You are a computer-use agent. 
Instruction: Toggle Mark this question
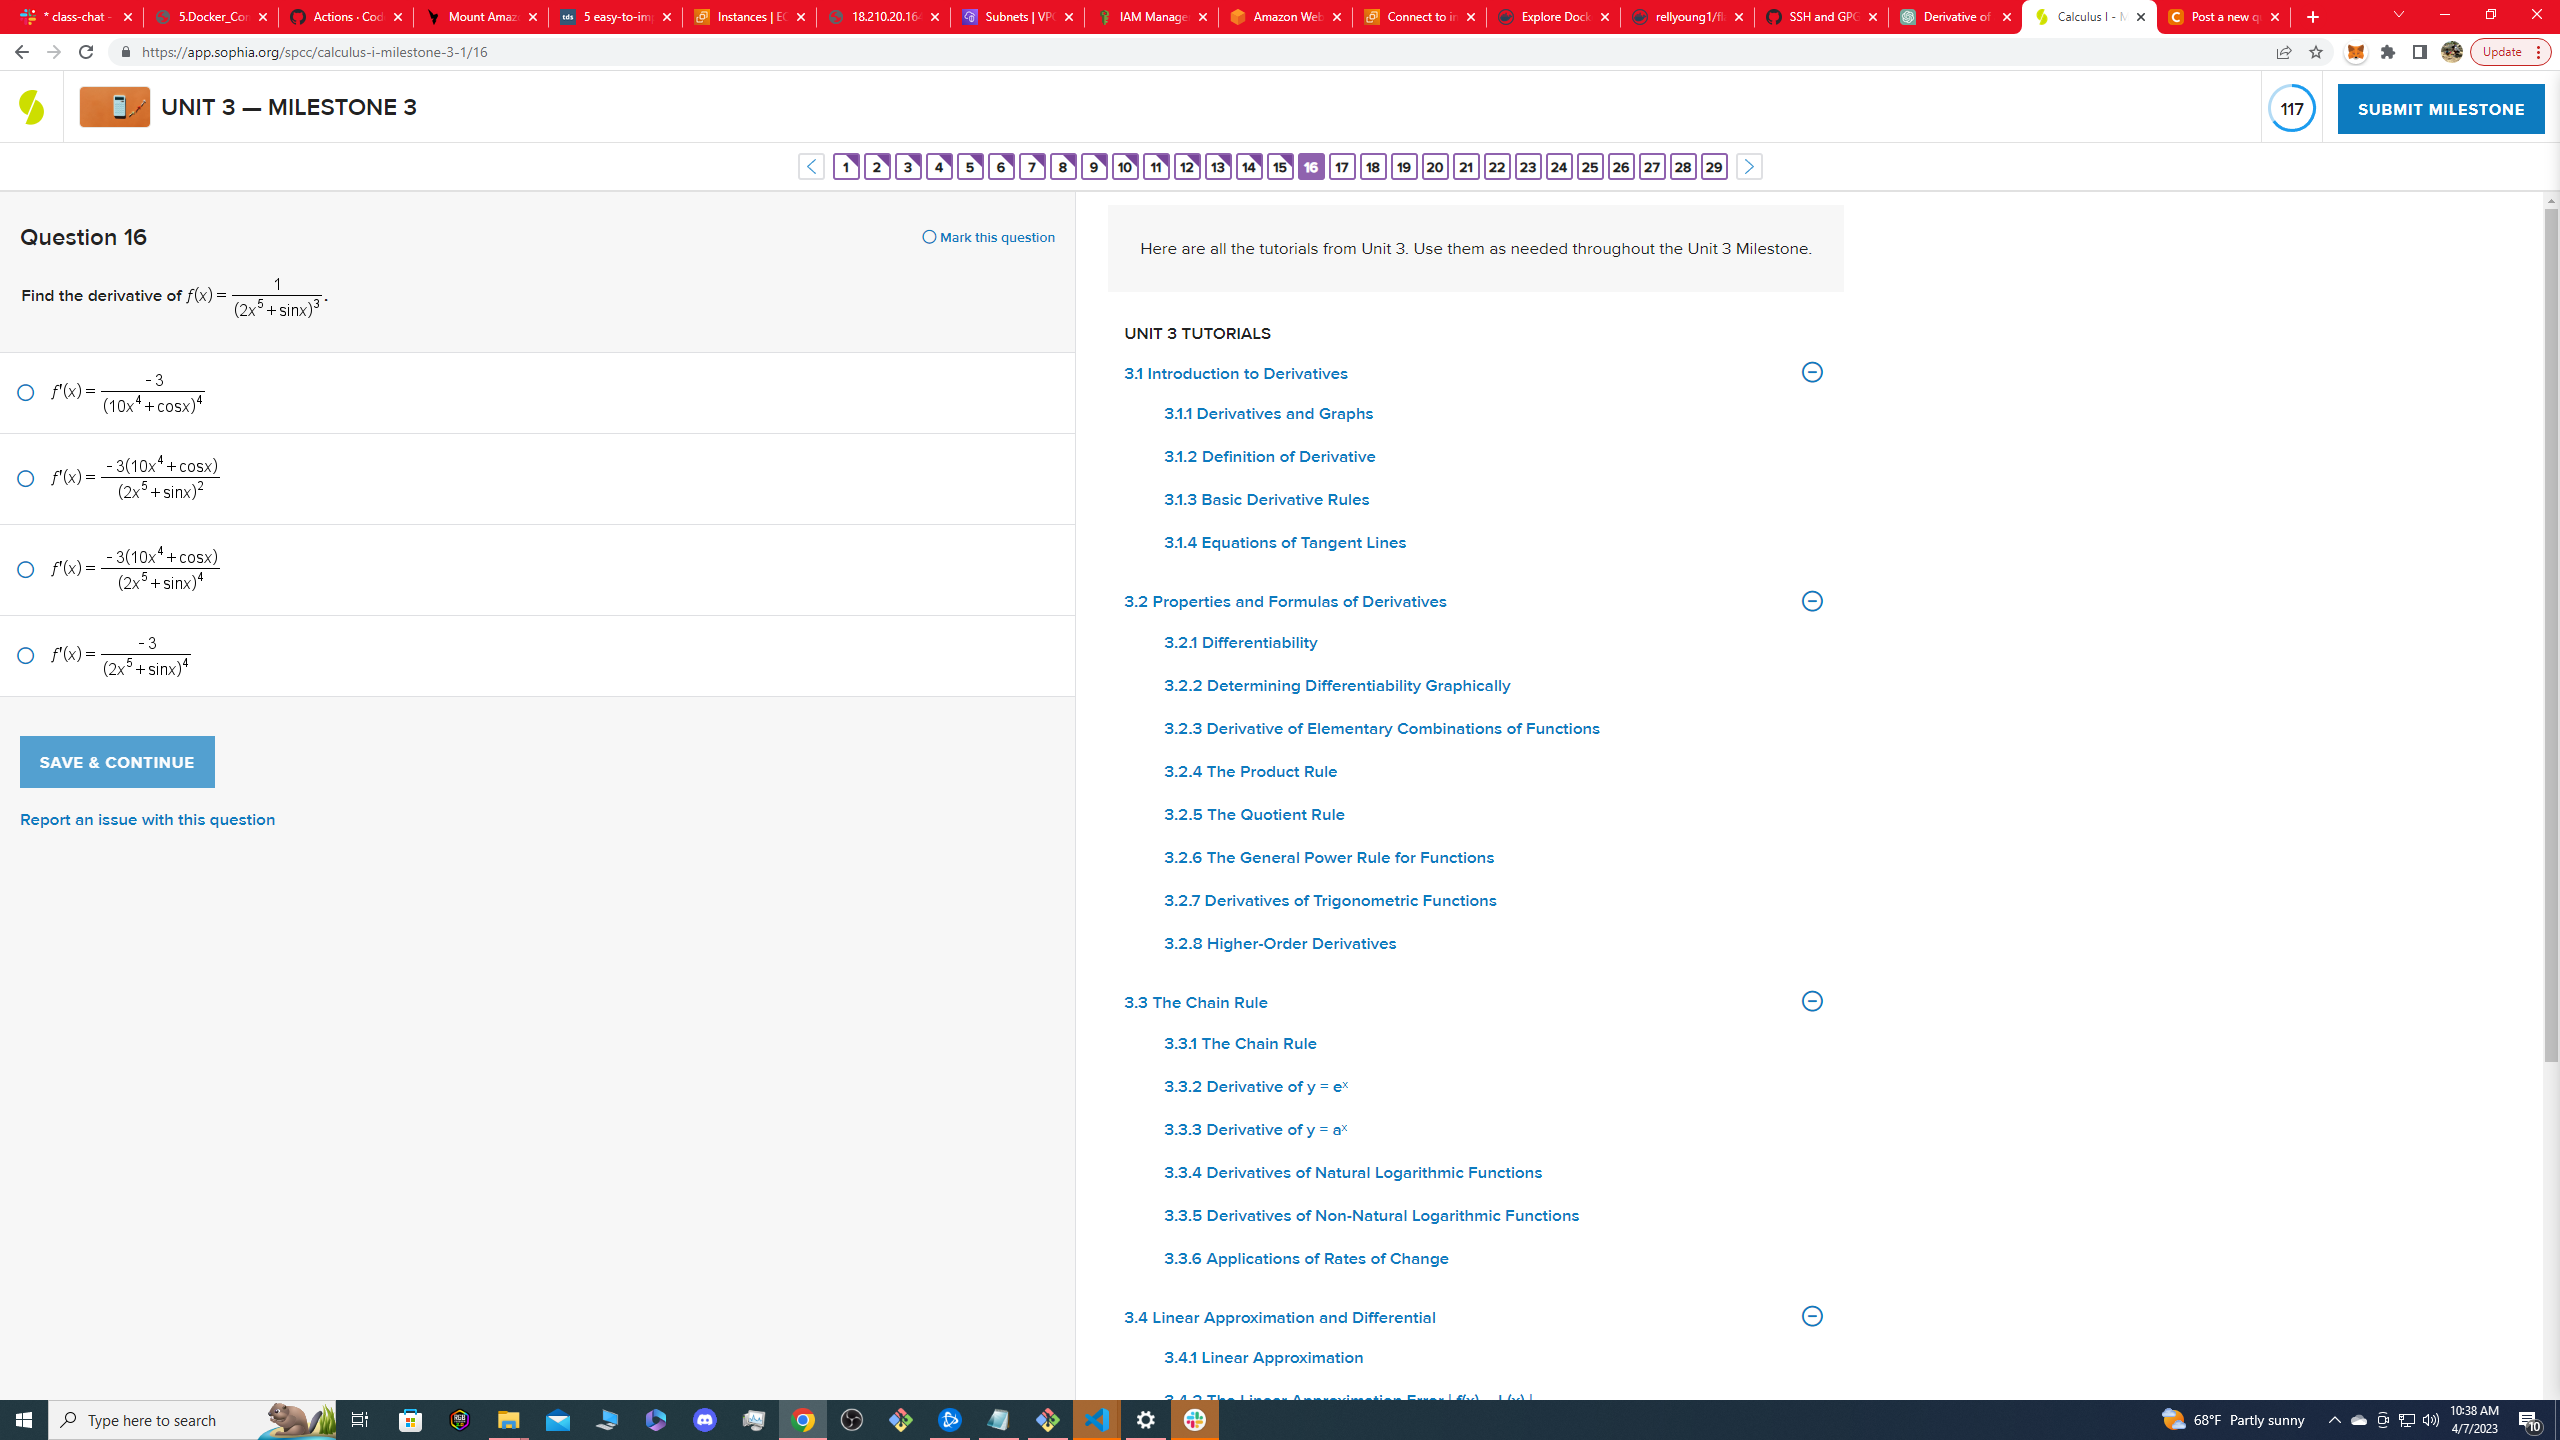988,238
